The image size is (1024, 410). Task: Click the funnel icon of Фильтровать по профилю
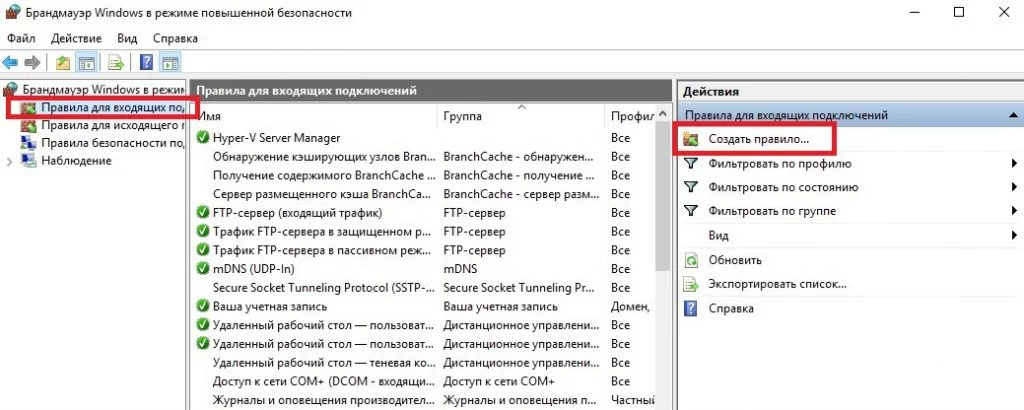pos(691,163)
